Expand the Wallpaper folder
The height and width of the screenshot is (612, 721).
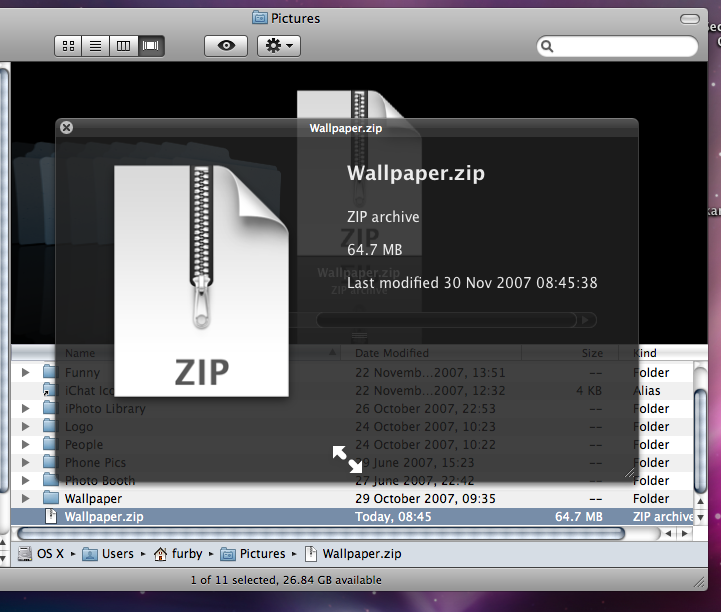[26, 498]
